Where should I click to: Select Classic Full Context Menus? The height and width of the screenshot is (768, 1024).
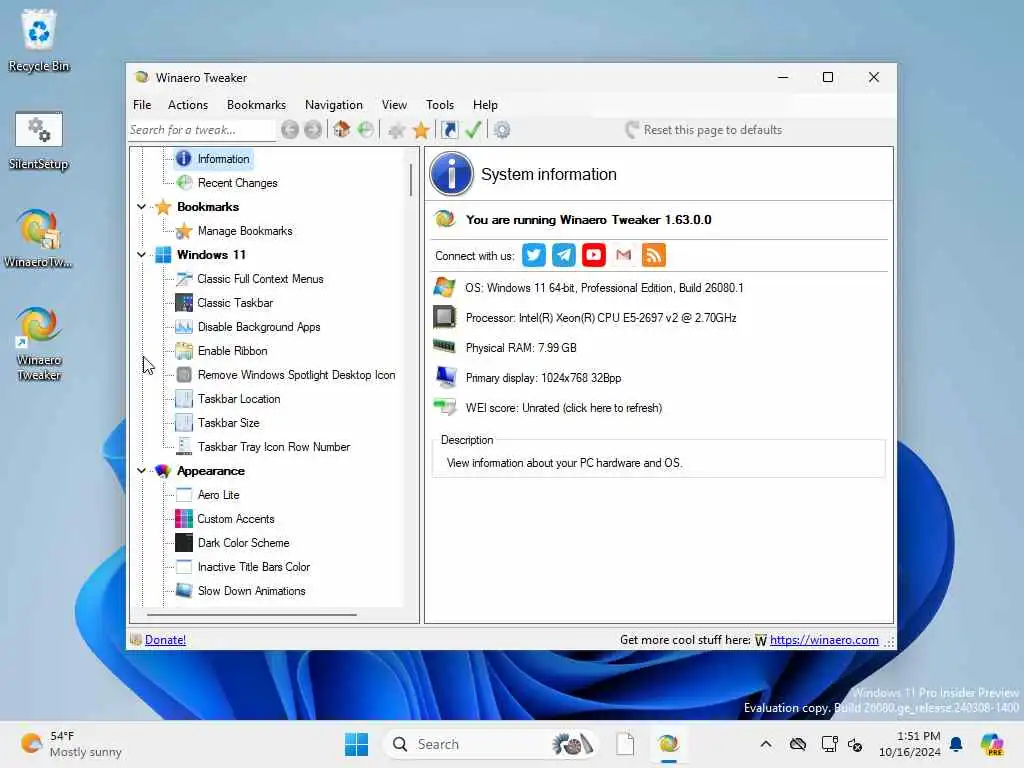point(260,279)
